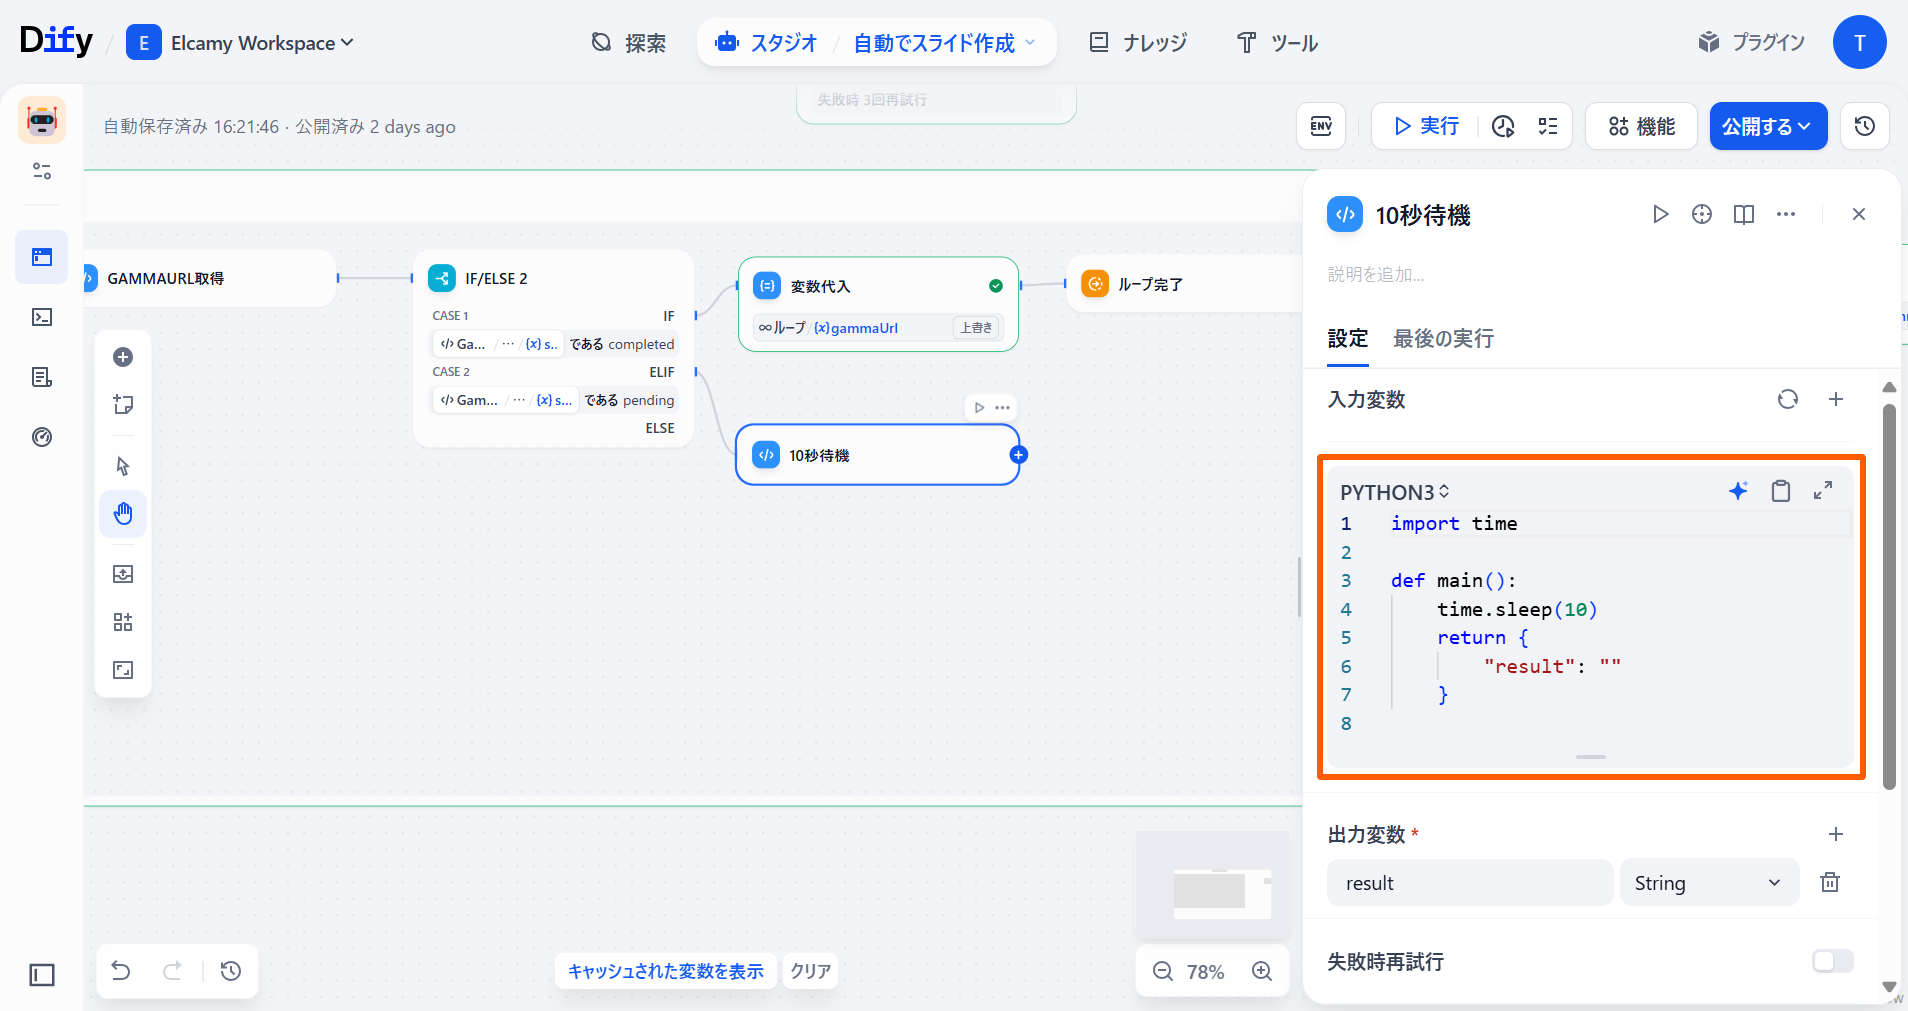Run this step with play icon
The width and height of the screenshot is (1908, 1011).
click(1660, 214)
